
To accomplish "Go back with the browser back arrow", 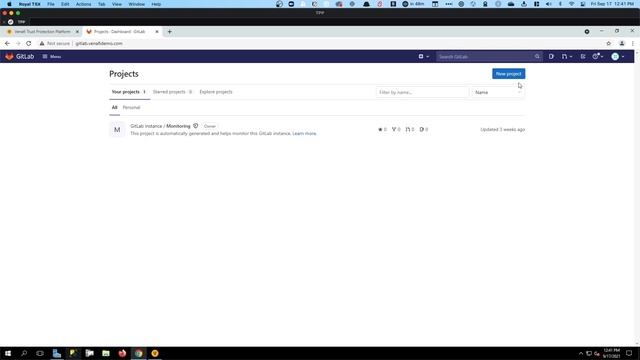I will pyautogui.click(x=7, y=43).
